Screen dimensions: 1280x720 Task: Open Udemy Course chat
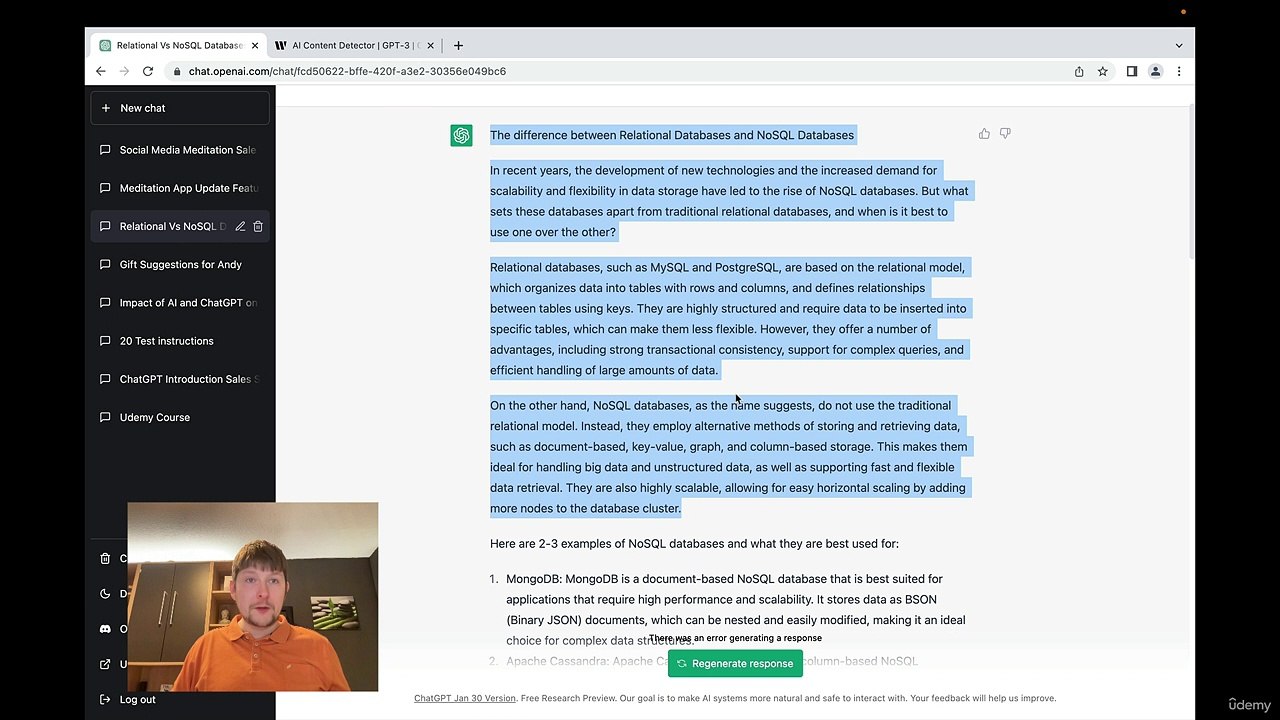[x=180, y=417]
